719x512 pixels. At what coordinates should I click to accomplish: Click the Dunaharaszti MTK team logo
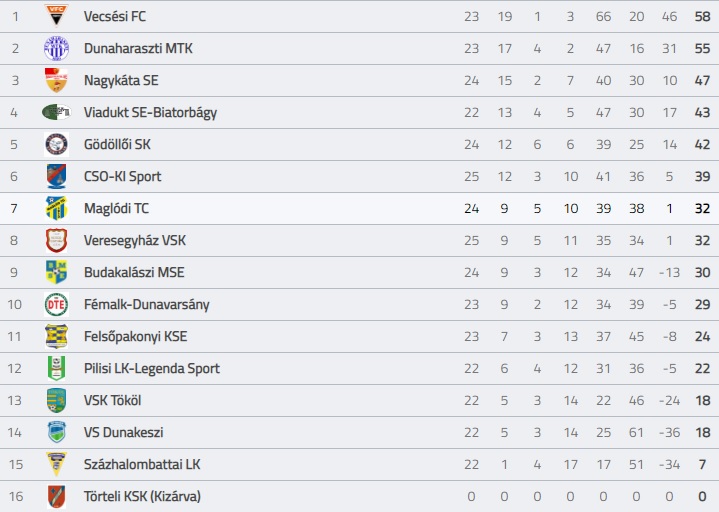point(56,48)
